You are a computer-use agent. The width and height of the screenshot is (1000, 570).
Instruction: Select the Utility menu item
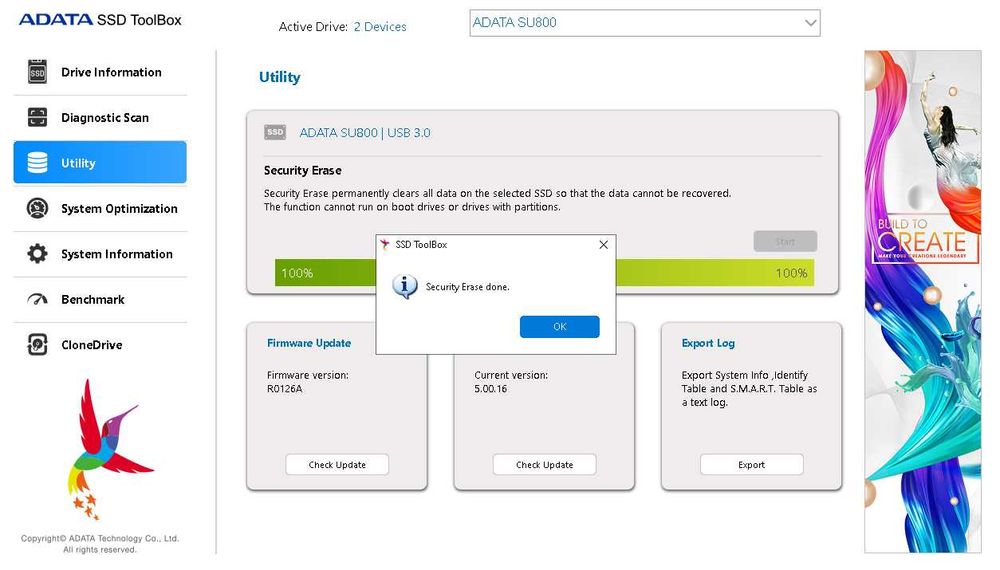click(100, 163)
